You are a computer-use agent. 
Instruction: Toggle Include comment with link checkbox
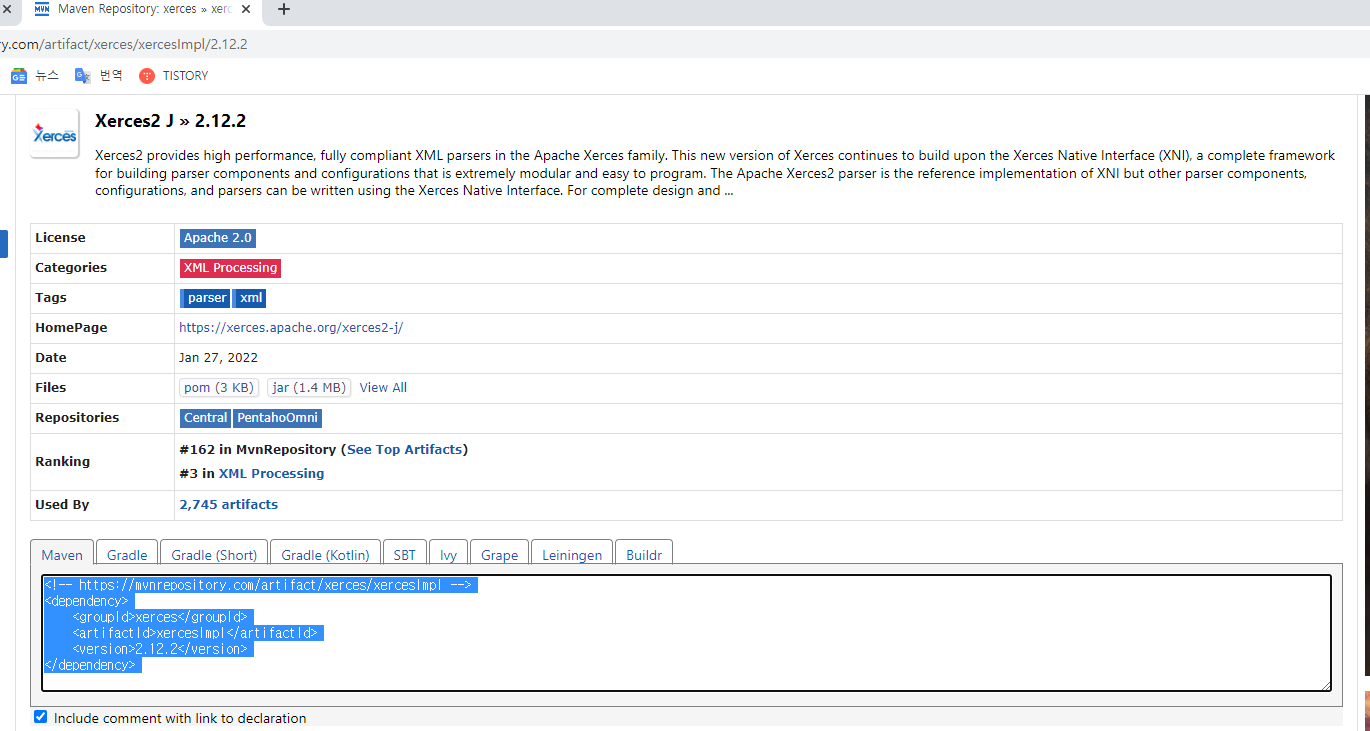point(40,717)
